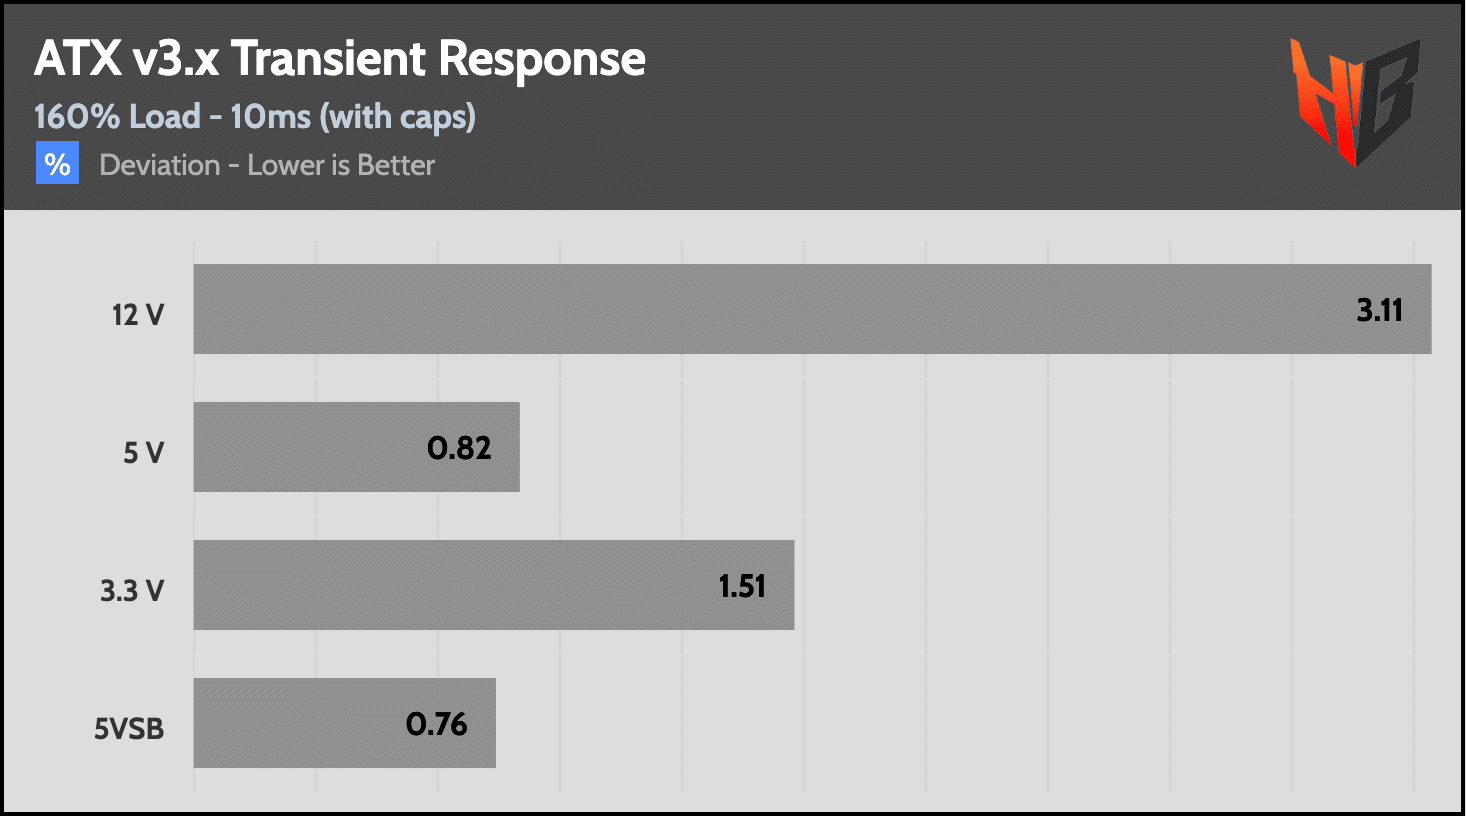Click the 5 V axis label
Viewport: 1466px width, 816px height.
143,453
